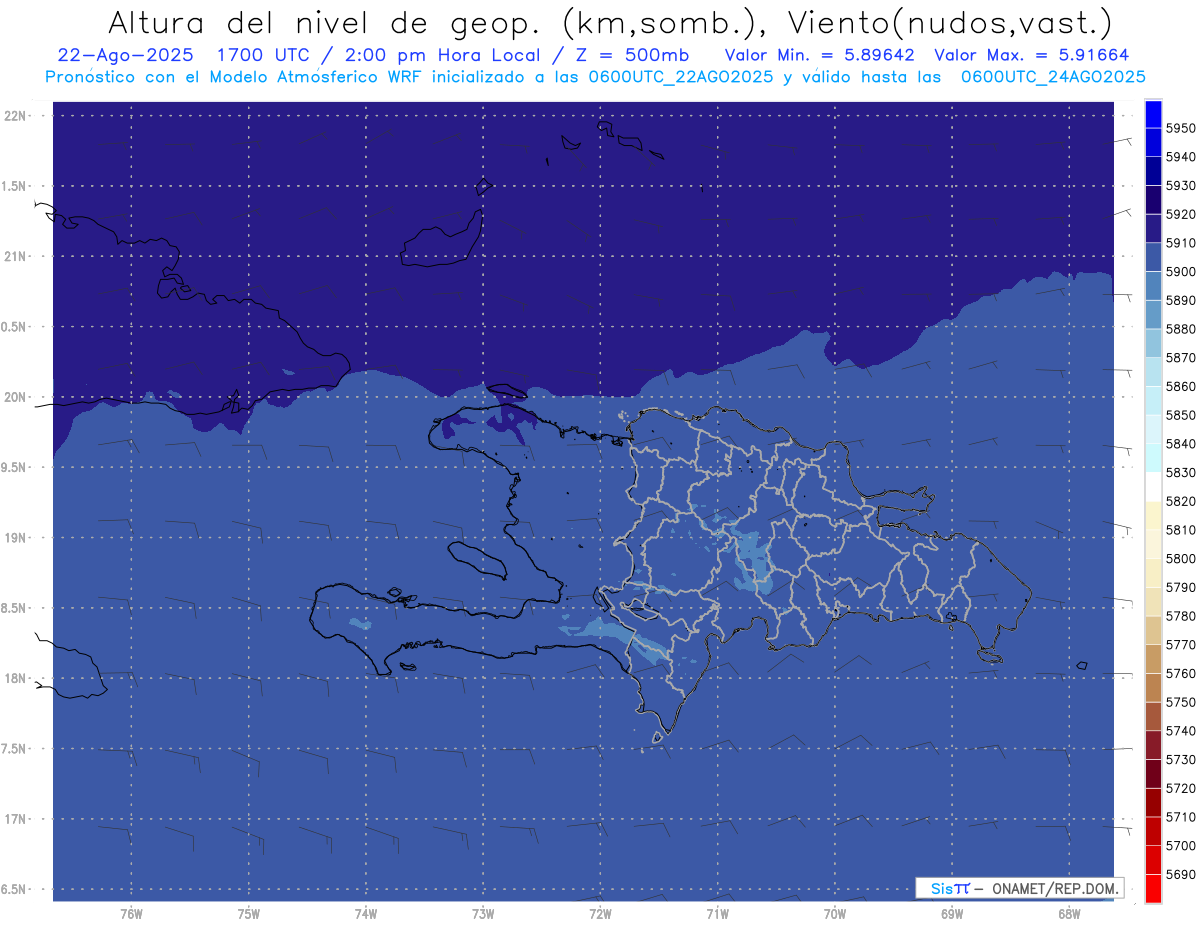The height and width of the screenshot is (927, 1200).
Task: Select the legend swatch between 5890 and 5900
Action: 1153,286
